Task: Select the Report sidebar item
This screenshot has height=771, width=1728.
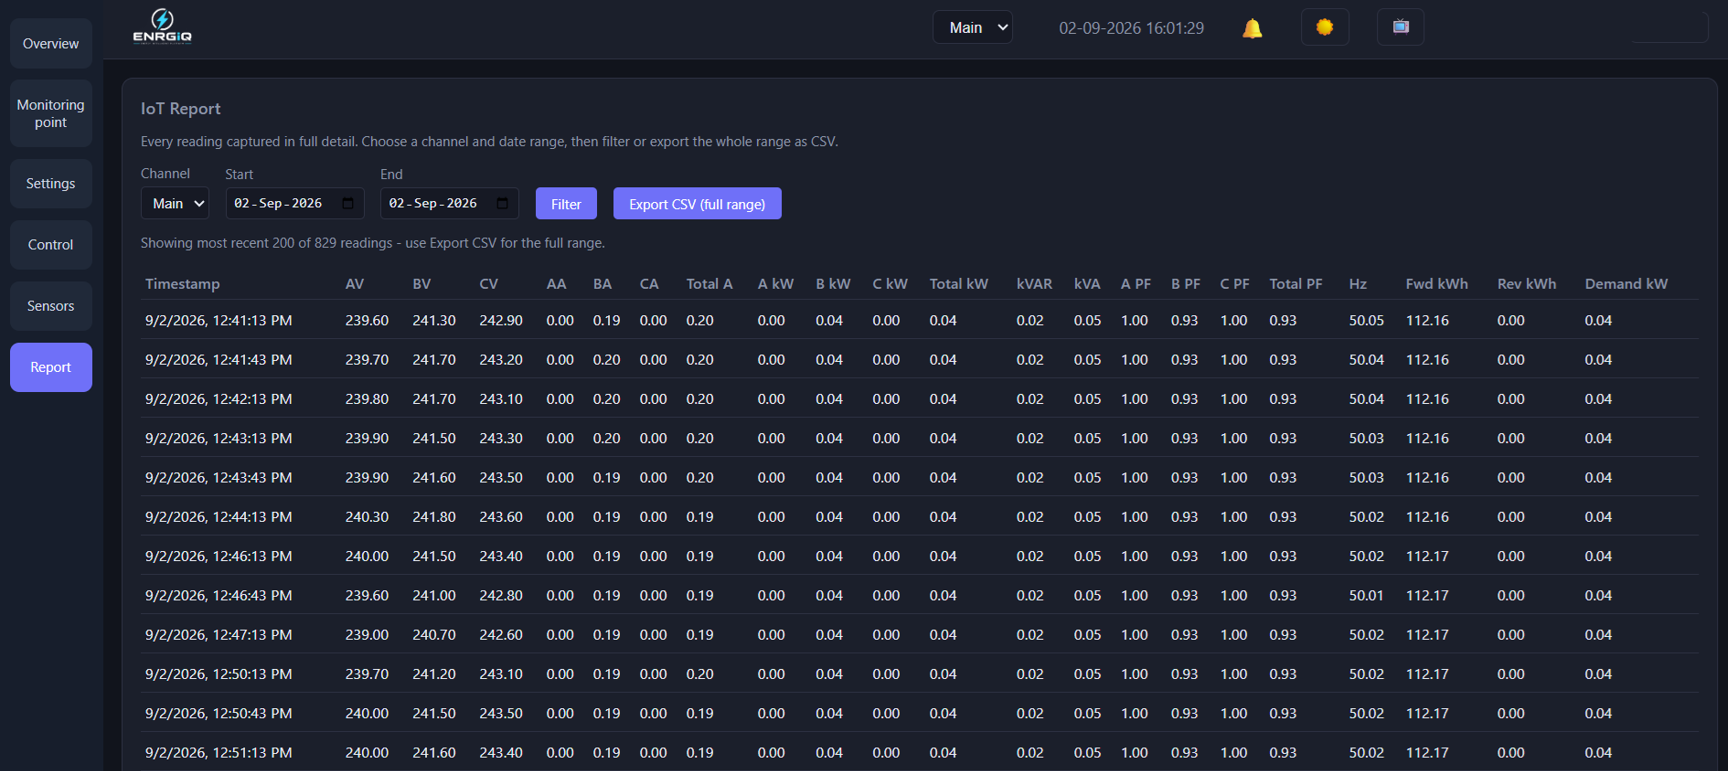Action: (x=51, y=367)
